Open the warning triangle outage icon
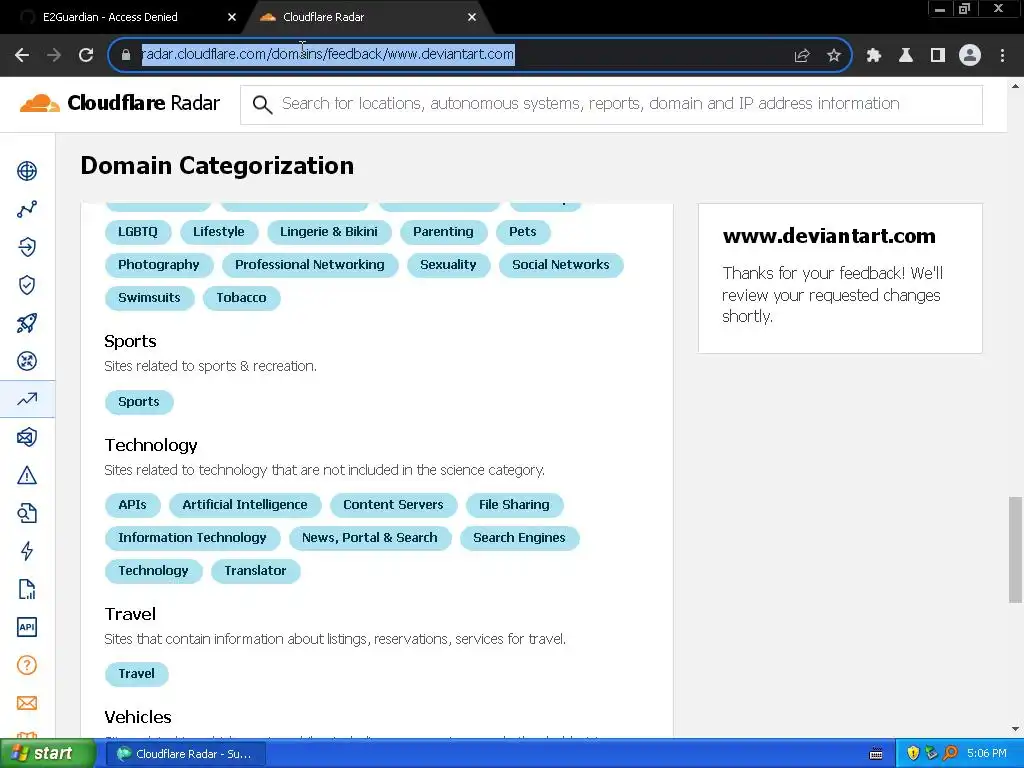 [27, 475]
